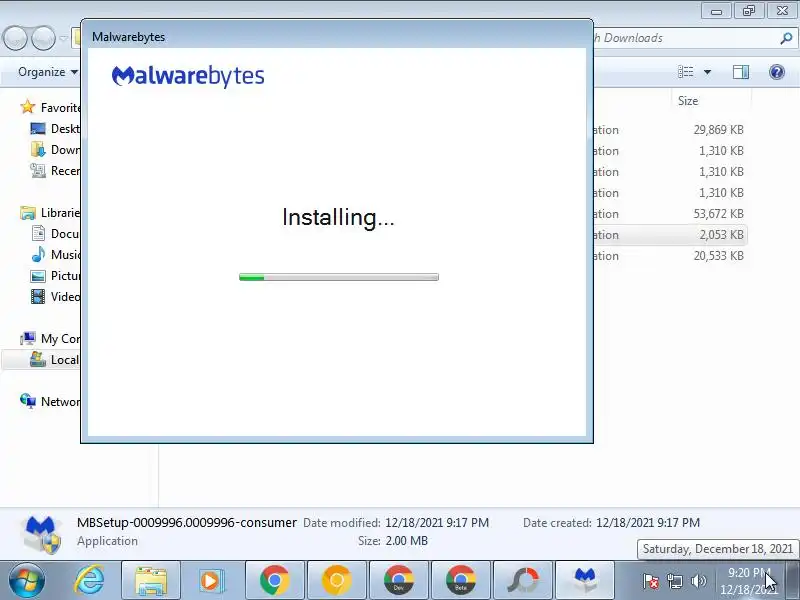The image size is (800, 600).
Task: Click the Malwarebytes installer title bar
Action: pyautogui.click(x=337, y=37)
